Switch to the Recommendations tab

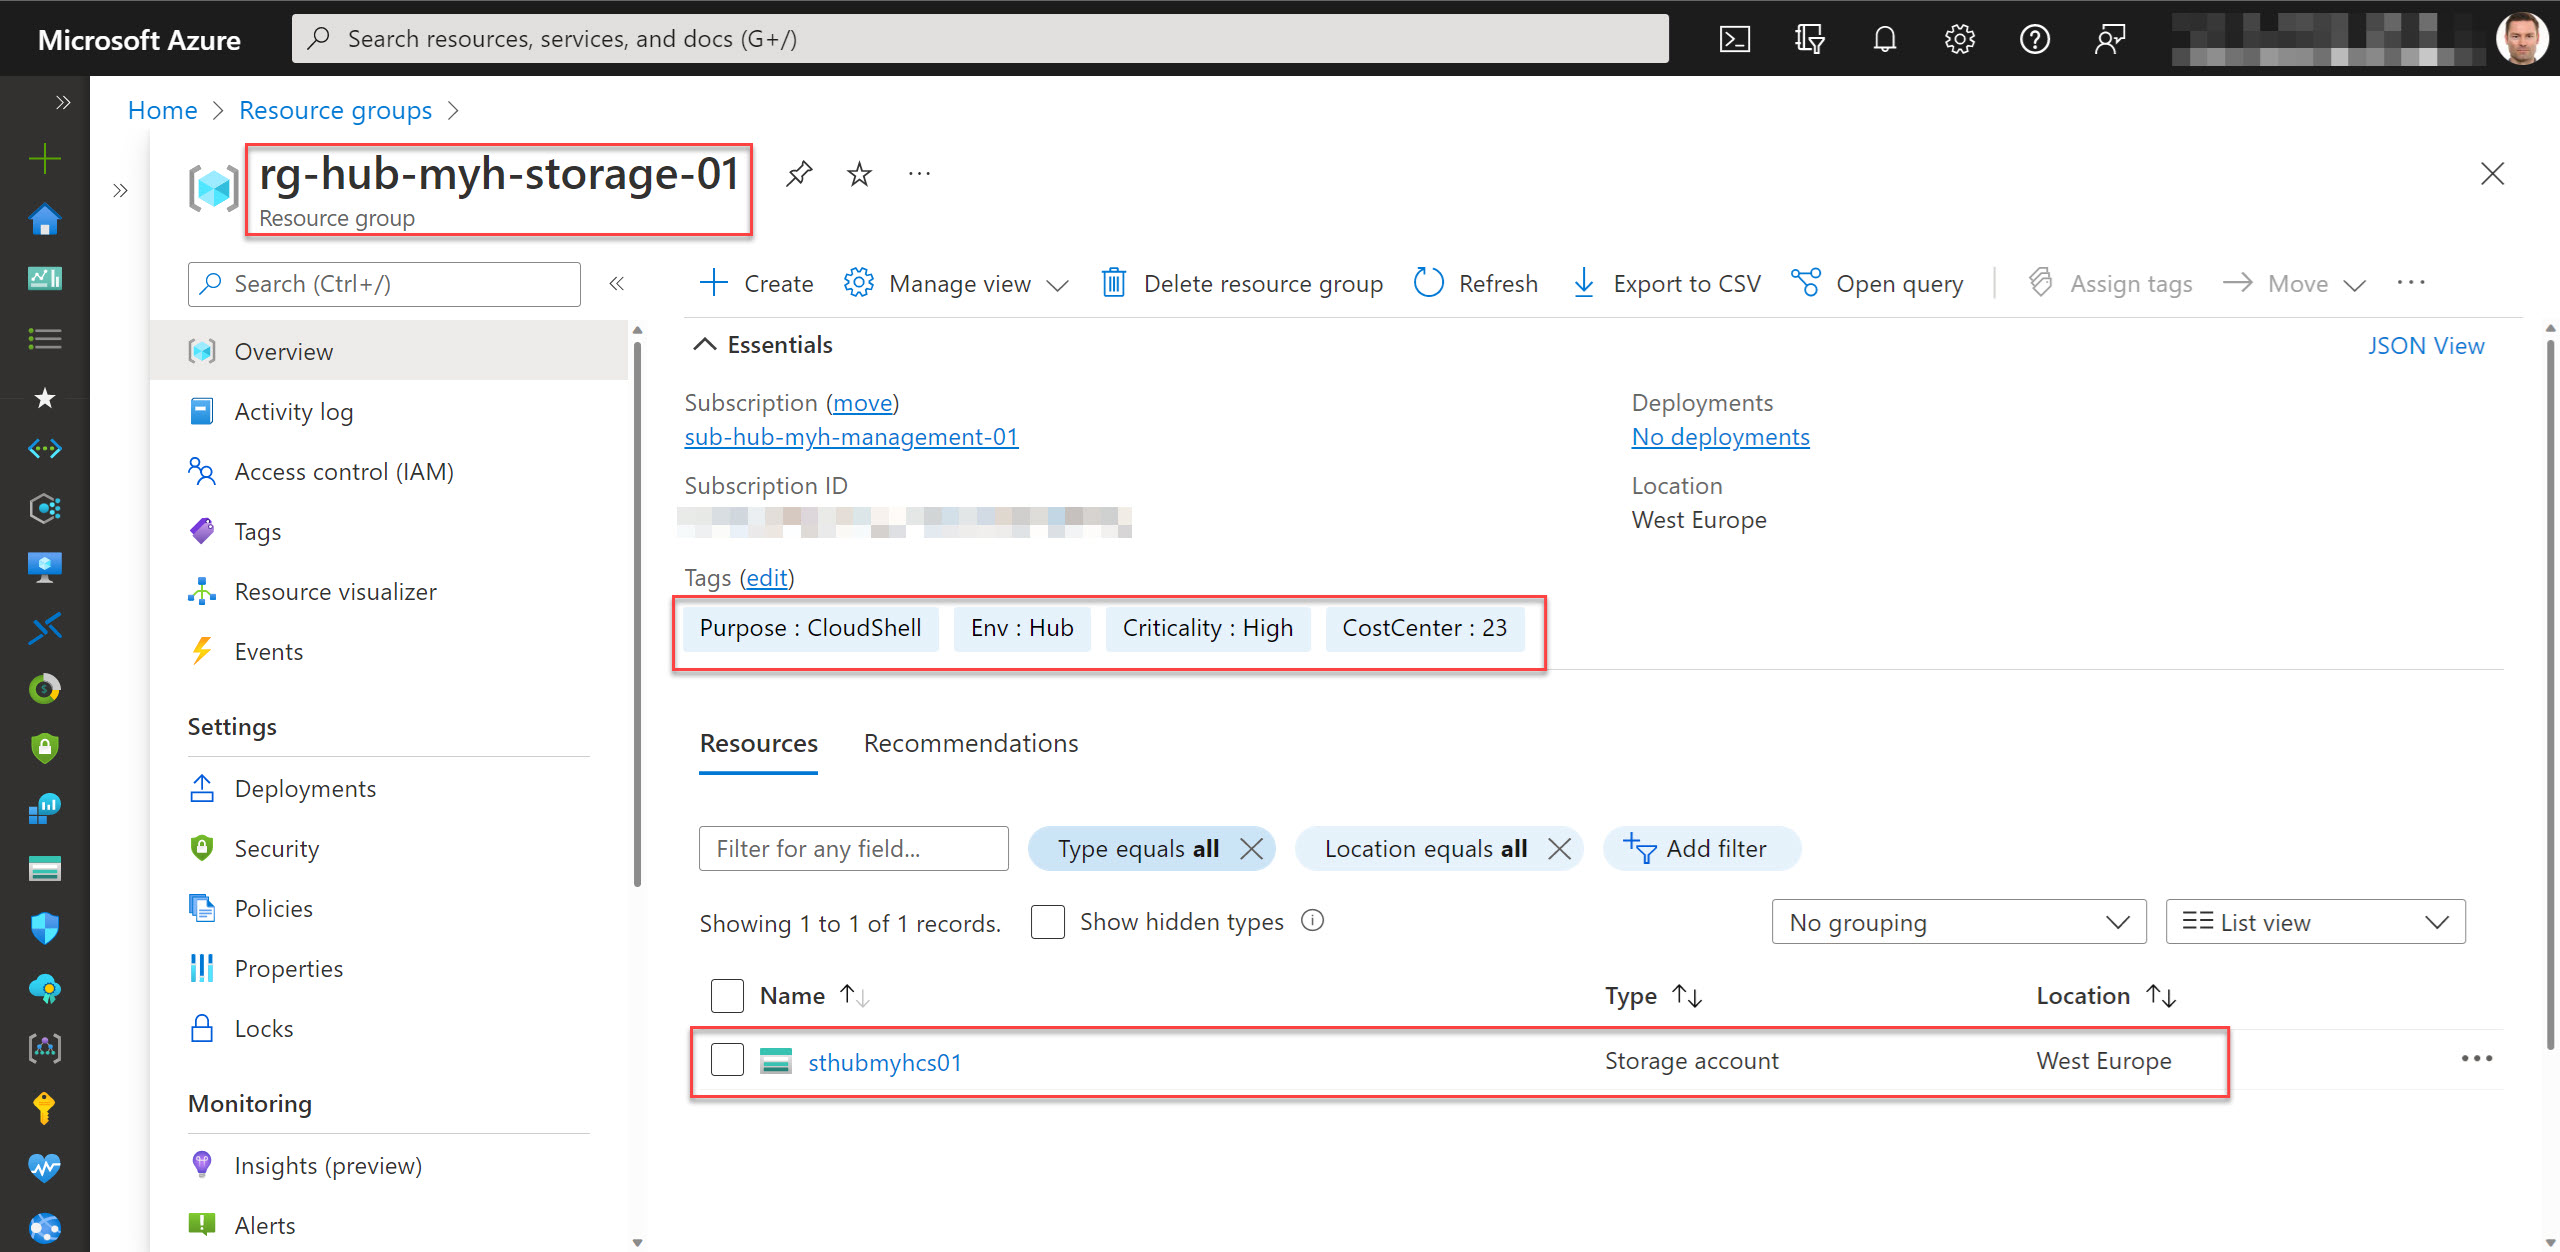click(x=970, y=743)
